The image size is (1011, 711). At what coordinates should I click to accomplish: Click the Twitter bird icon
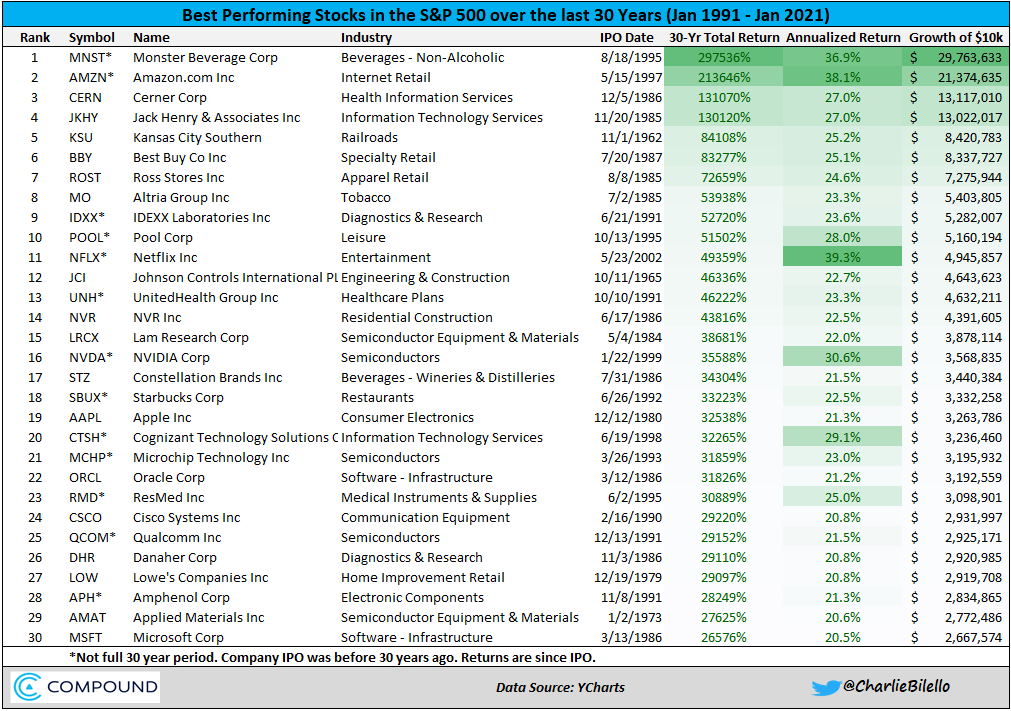pyautogui.click(x=825, y=688)
